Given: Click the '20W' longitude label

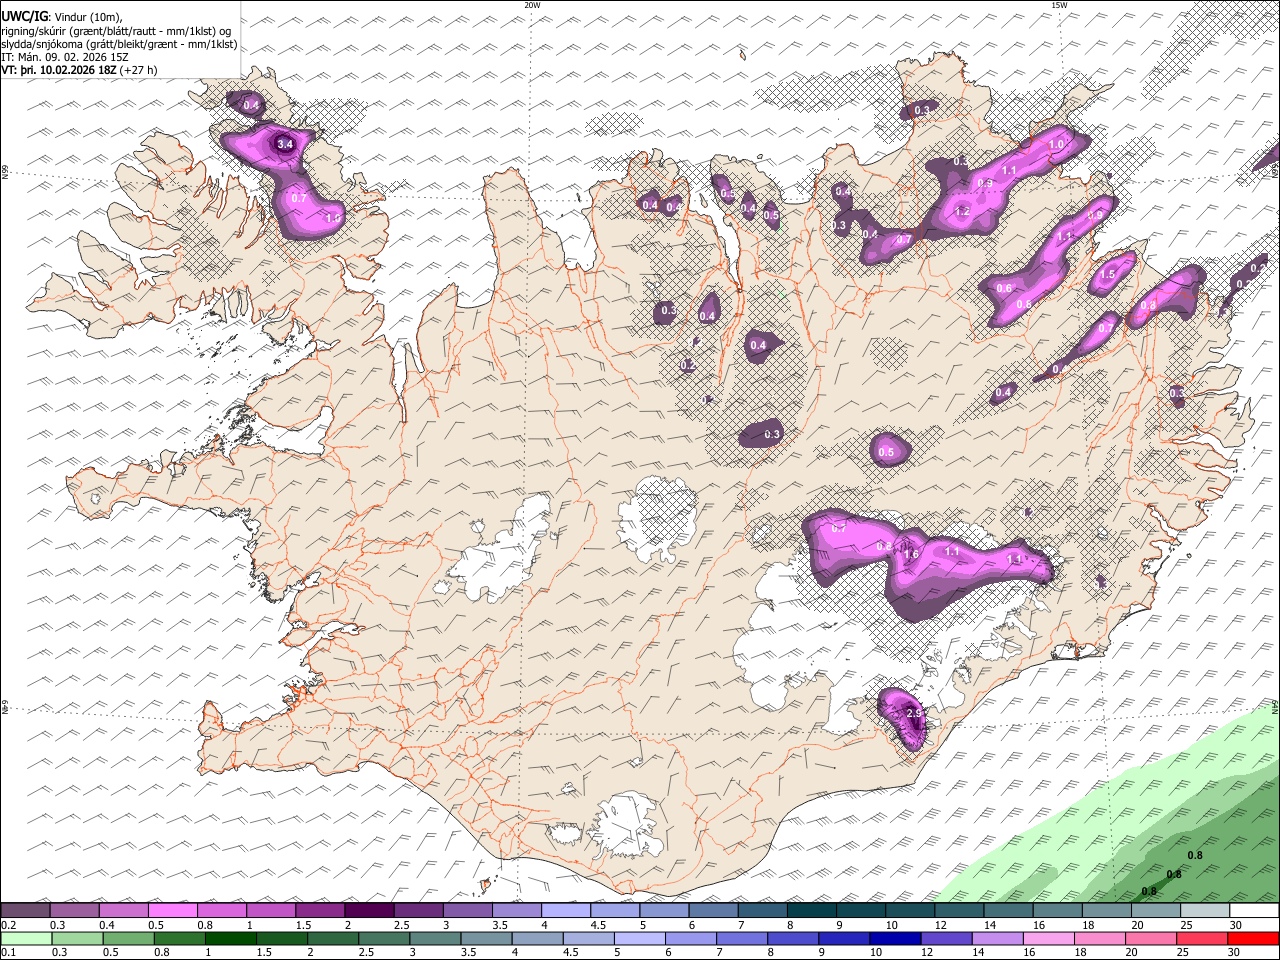Looking at the screenshot, I should click(532, 5).
